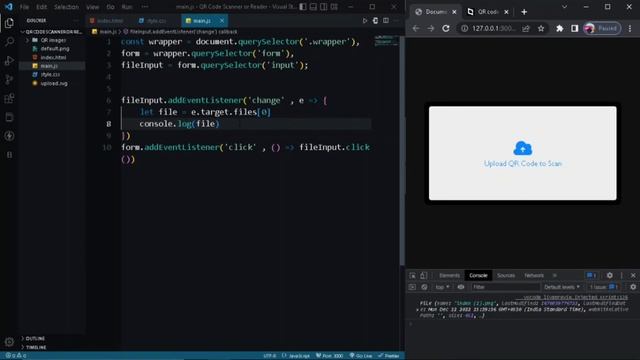Open Source Control view in activity bar

coord(9,80)
